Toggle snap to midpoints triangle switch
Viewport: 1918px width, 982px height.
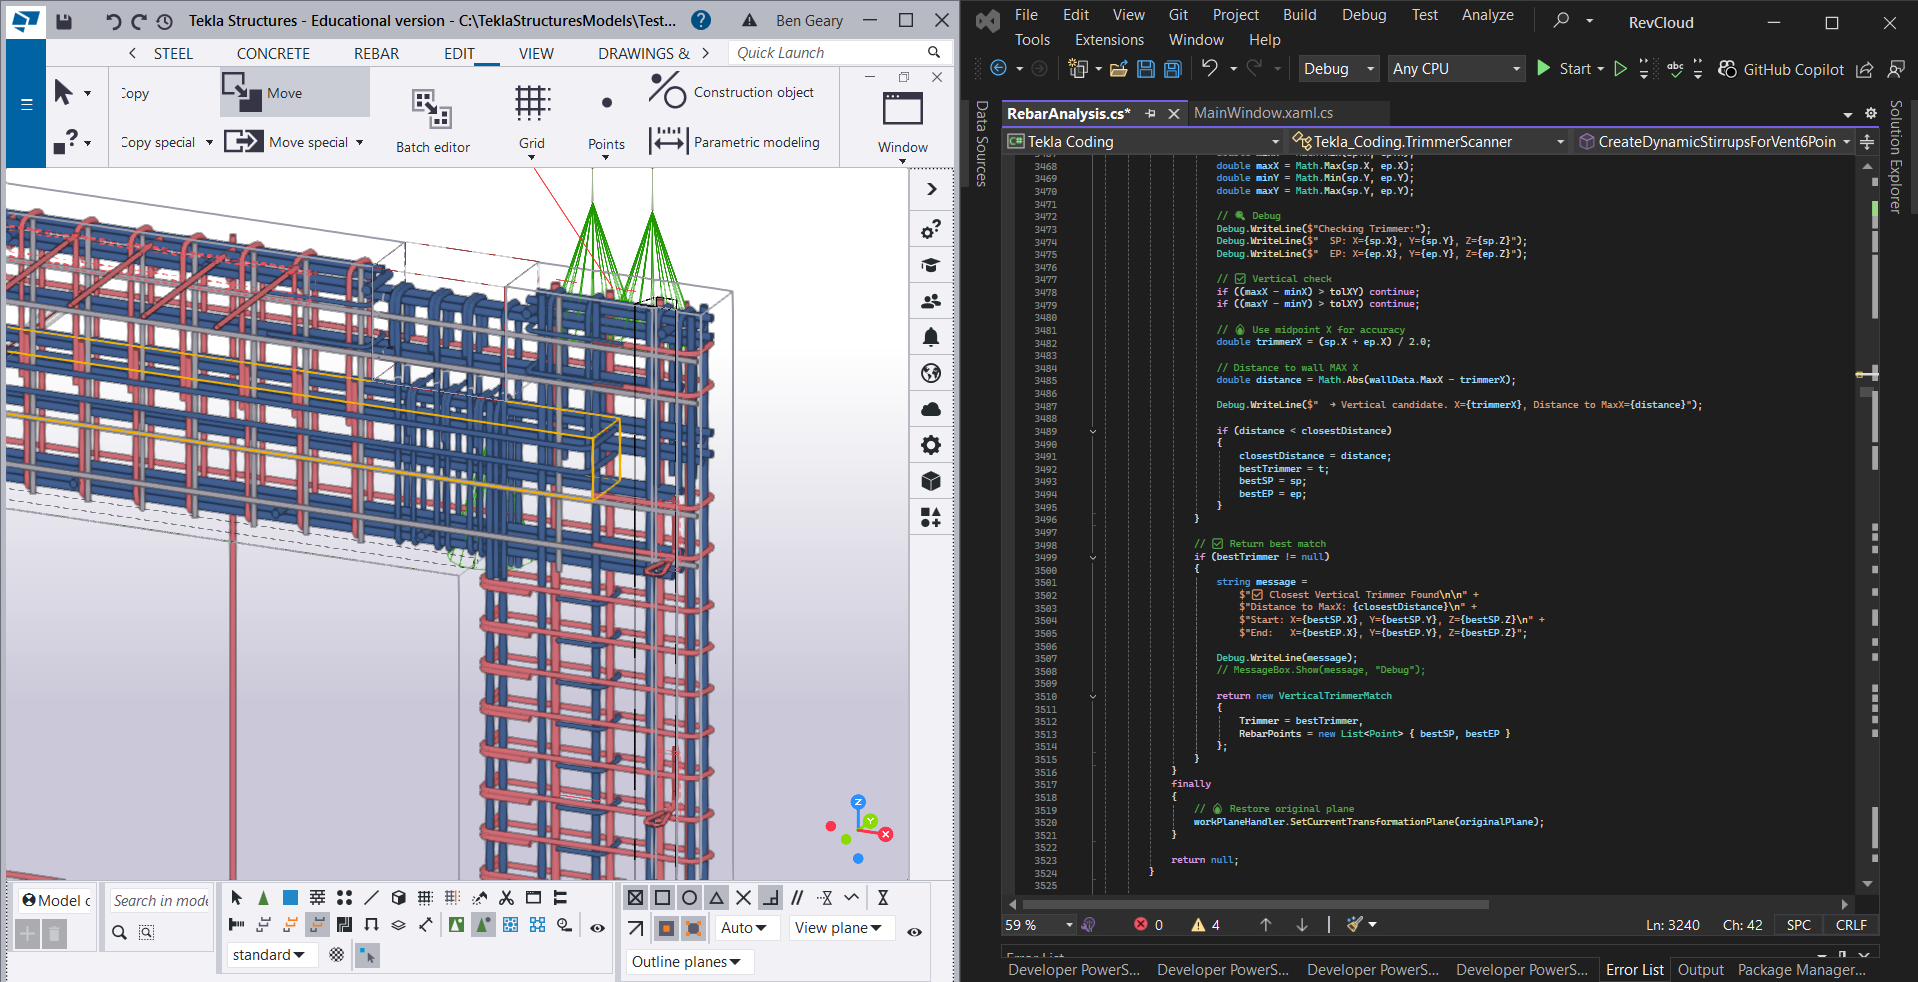(x=716, y=897)
